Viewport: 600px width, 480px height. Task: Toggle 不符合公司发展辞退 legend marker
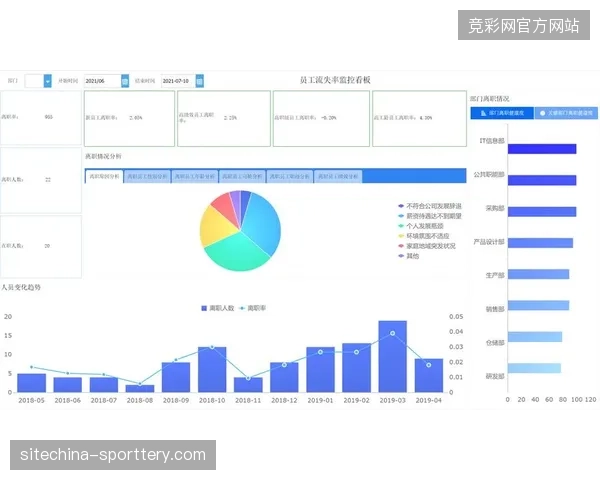click(x=401, y=206)
